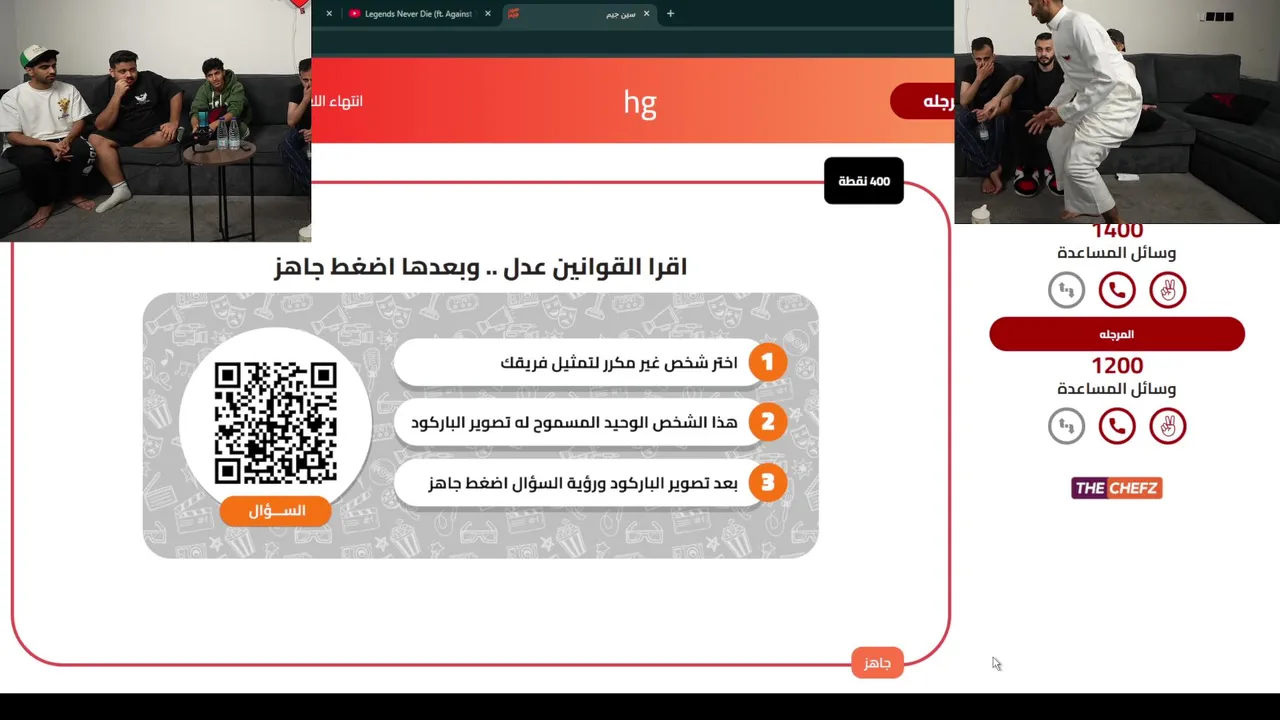Click the orange number 2 rule badge
The image size is (1280, 720).
(768, 422)
